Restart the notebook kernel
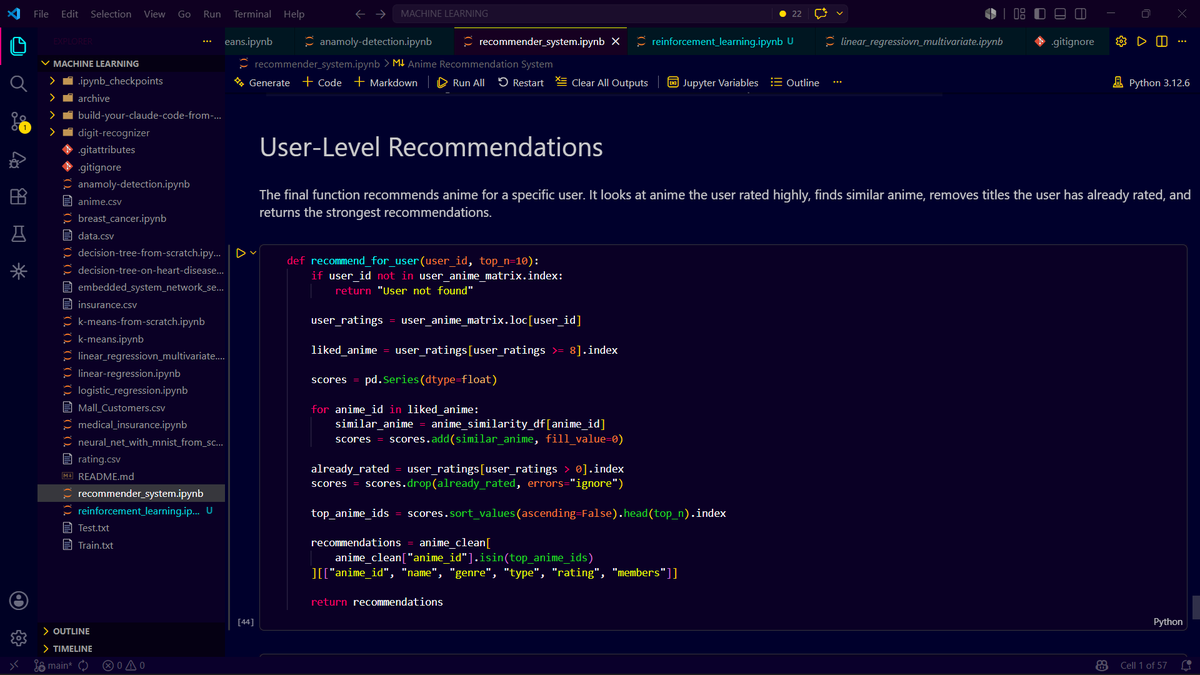Viewport: 1200px width, 675px height. pos(521,82)
